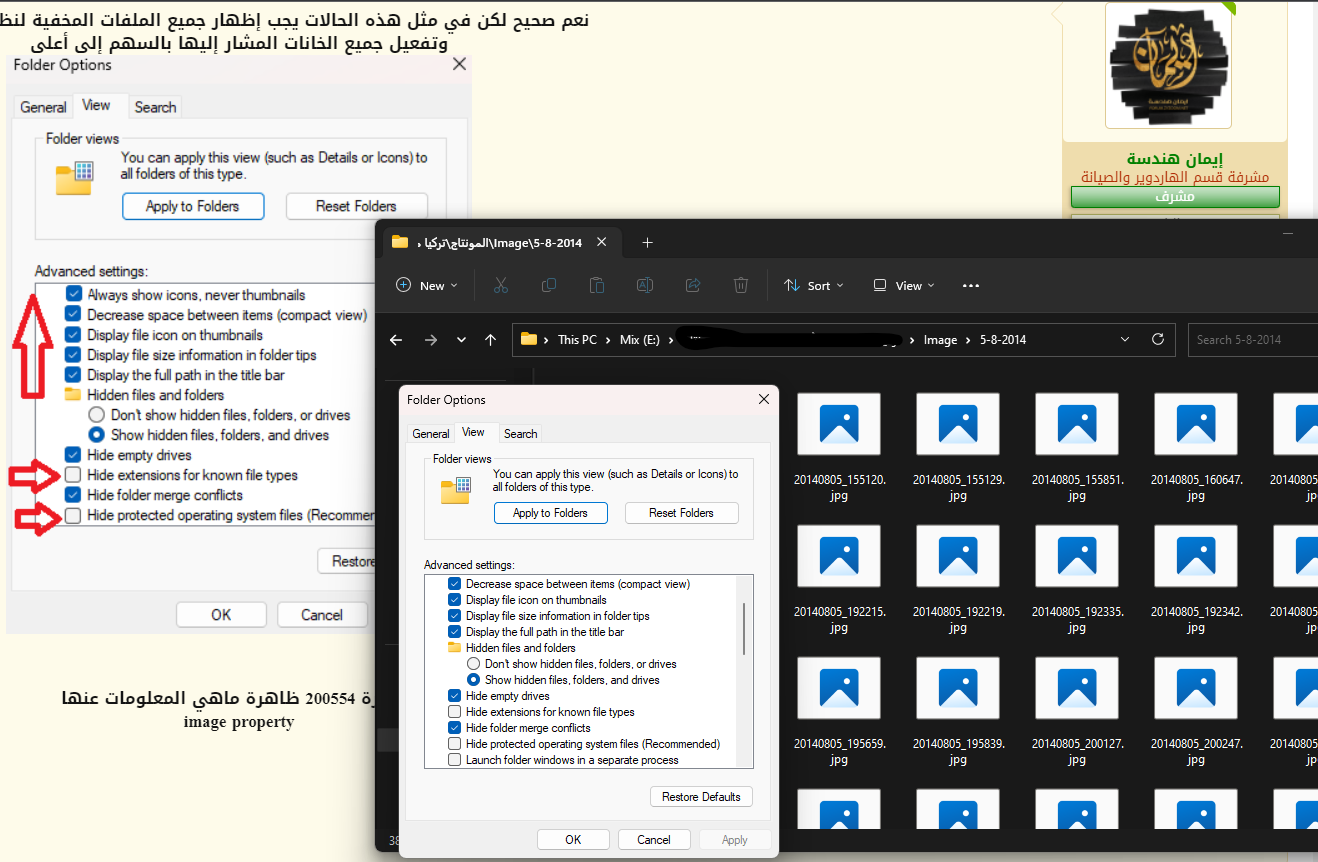The height and width of the screenshot is (862, 1318).
Task: Toggle 'Always show icons, never thumbnails' checkbox
Action: point(73,295)
